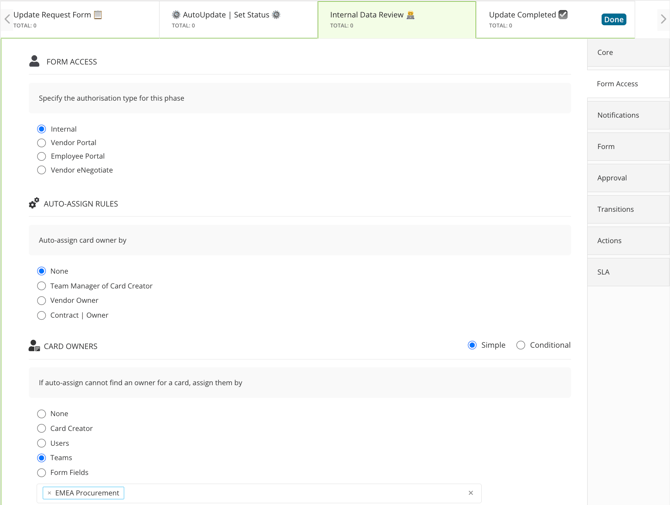Click the Auto-Assign Rules gears icon
The height and width of the screenshot is (505, 670).
click(34, 203)
